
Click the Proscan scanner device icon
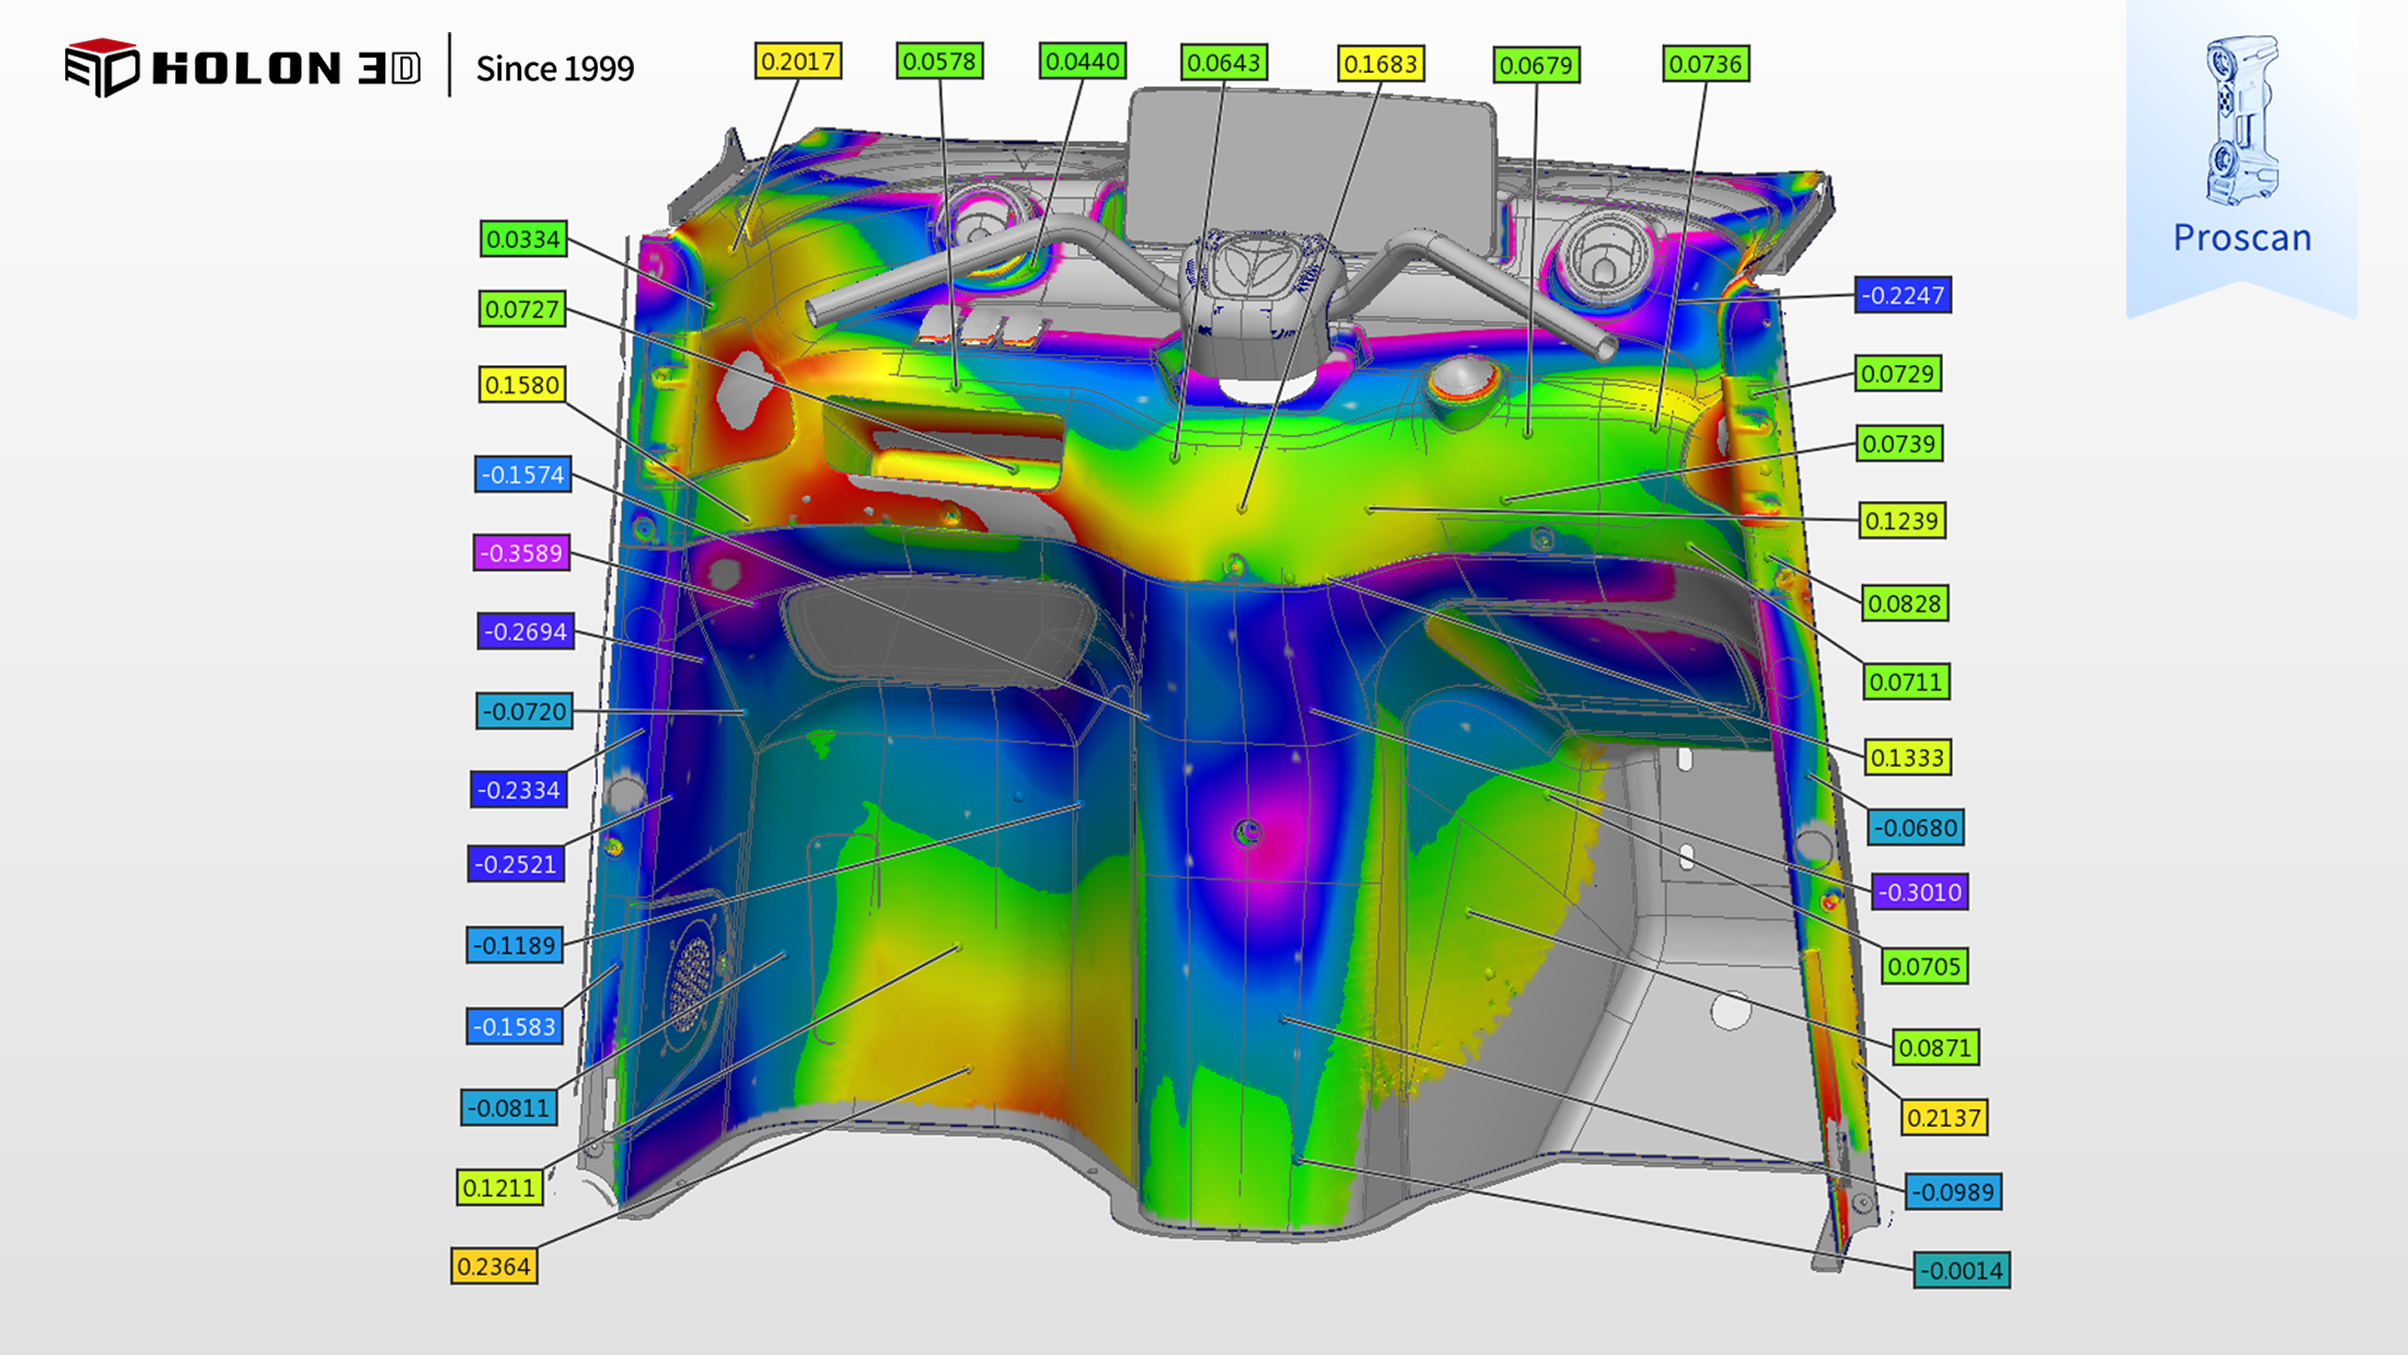point(2241,119)
